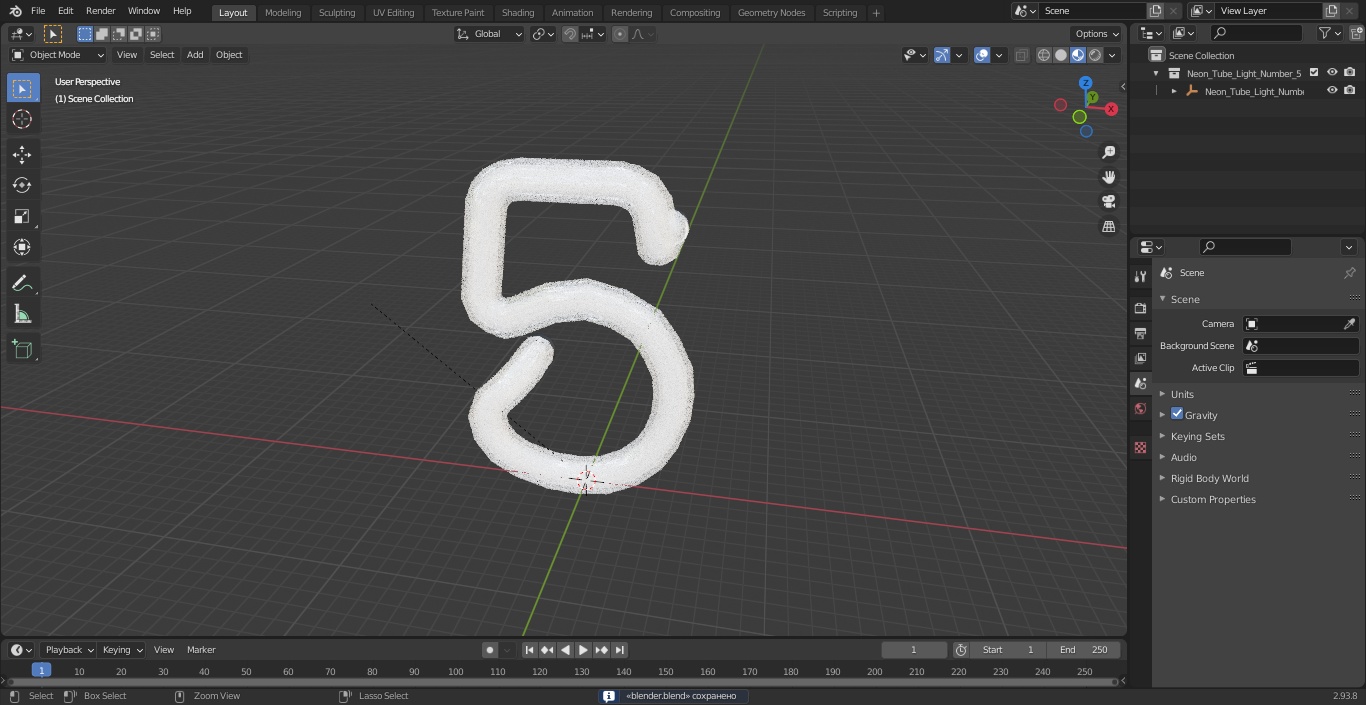Choose the Select Box tool in the toolbar
This screenshot has width=1366, height=705.
[x=22, y=88]
